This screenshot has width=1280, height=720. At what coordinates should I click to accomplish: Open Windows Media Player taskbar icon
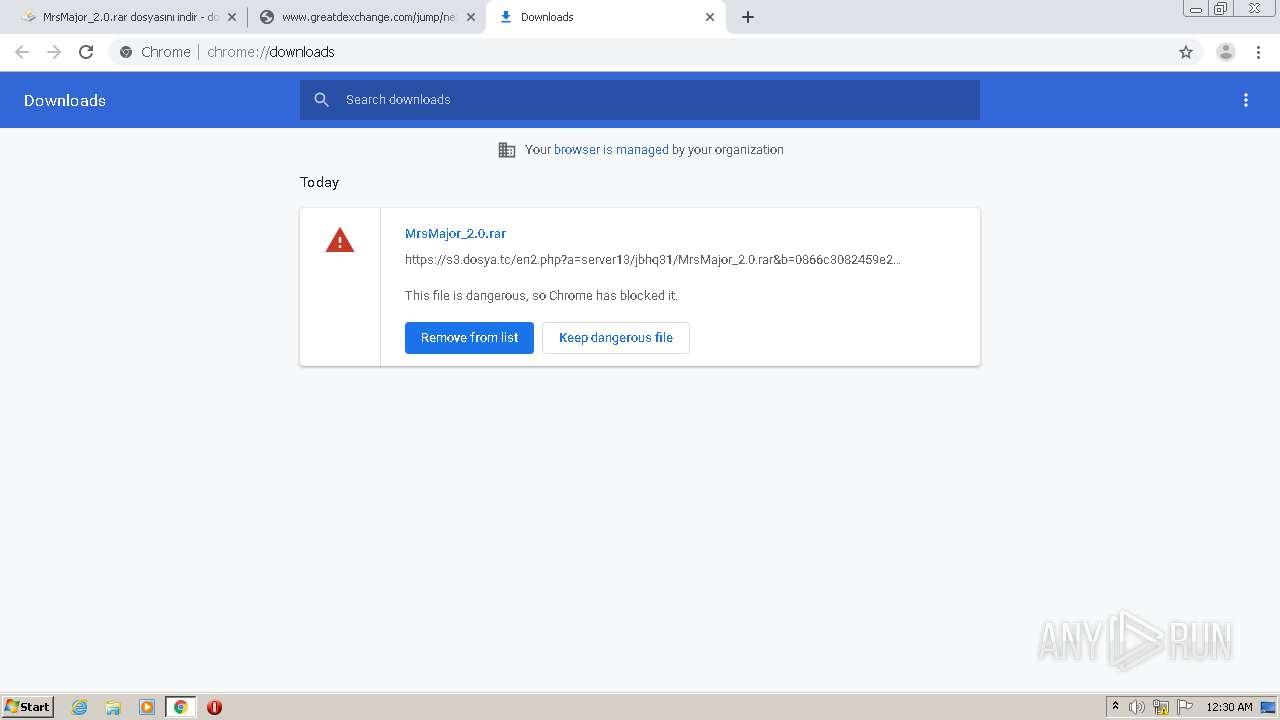pos(147,707)
